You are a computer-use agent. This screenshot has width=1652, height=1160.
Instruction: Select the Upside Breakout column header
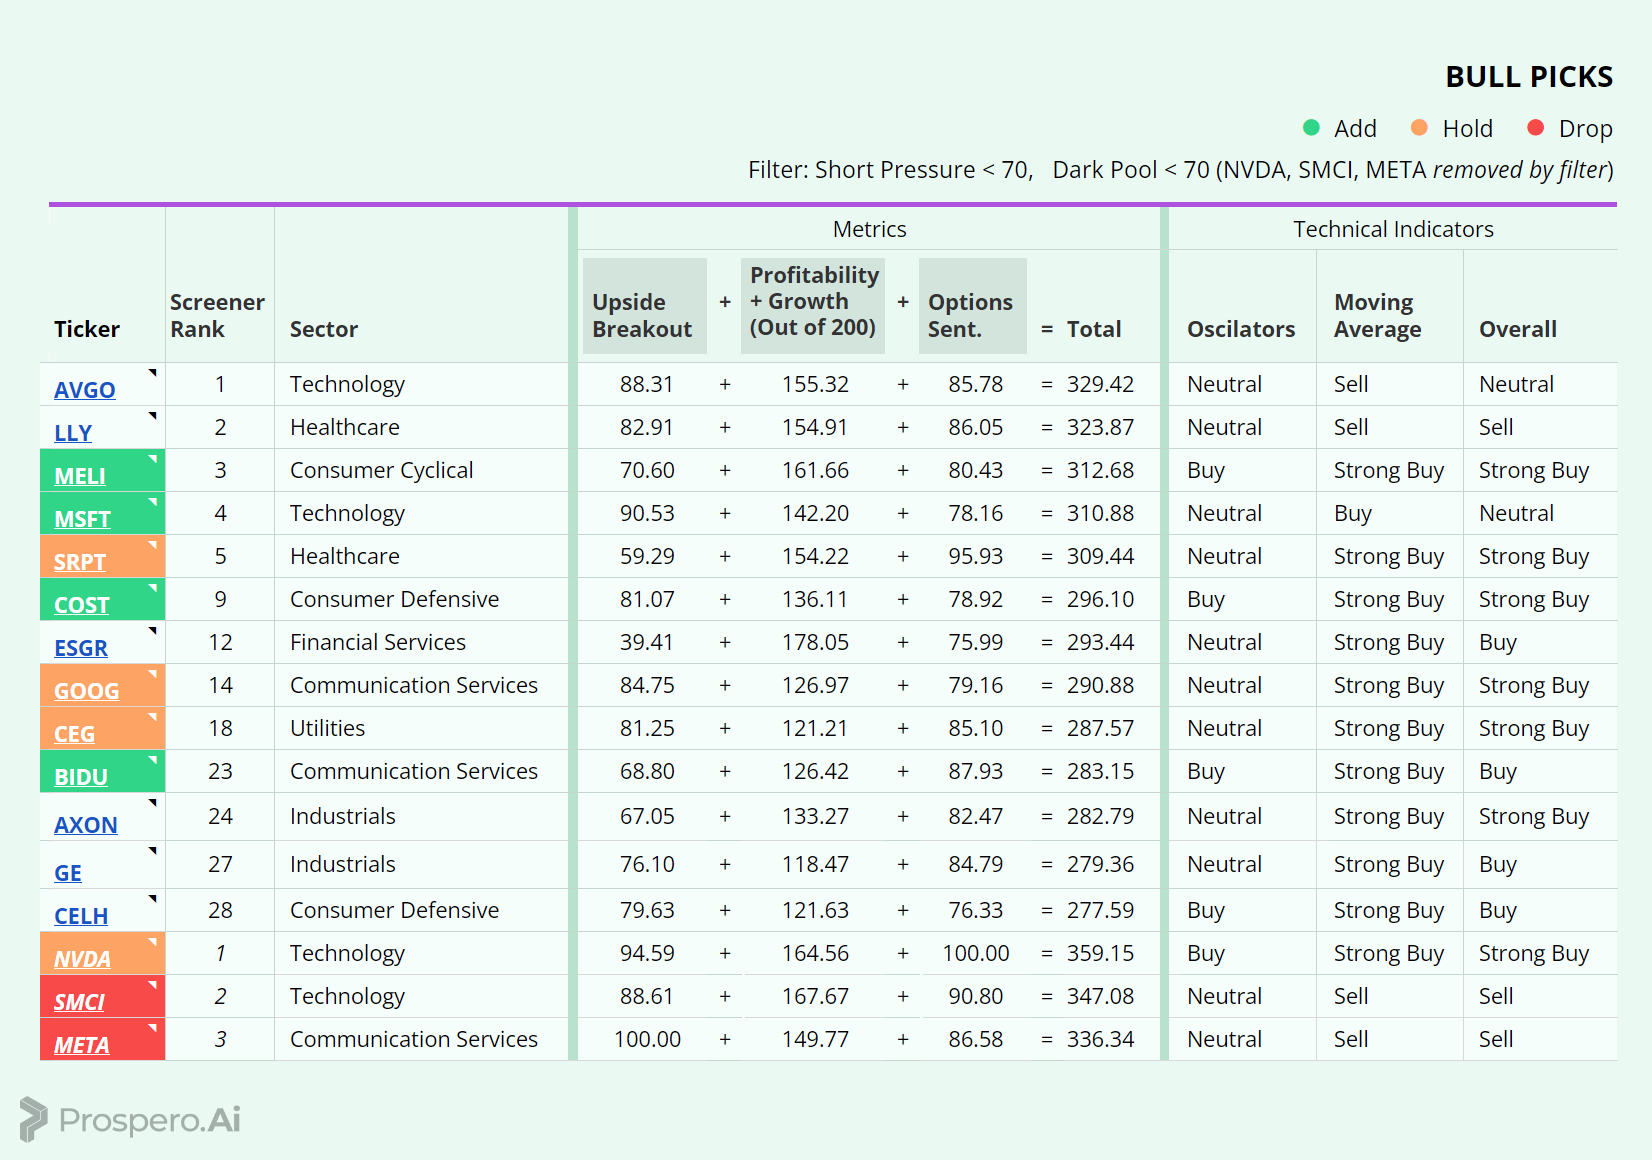pos(644,306)
